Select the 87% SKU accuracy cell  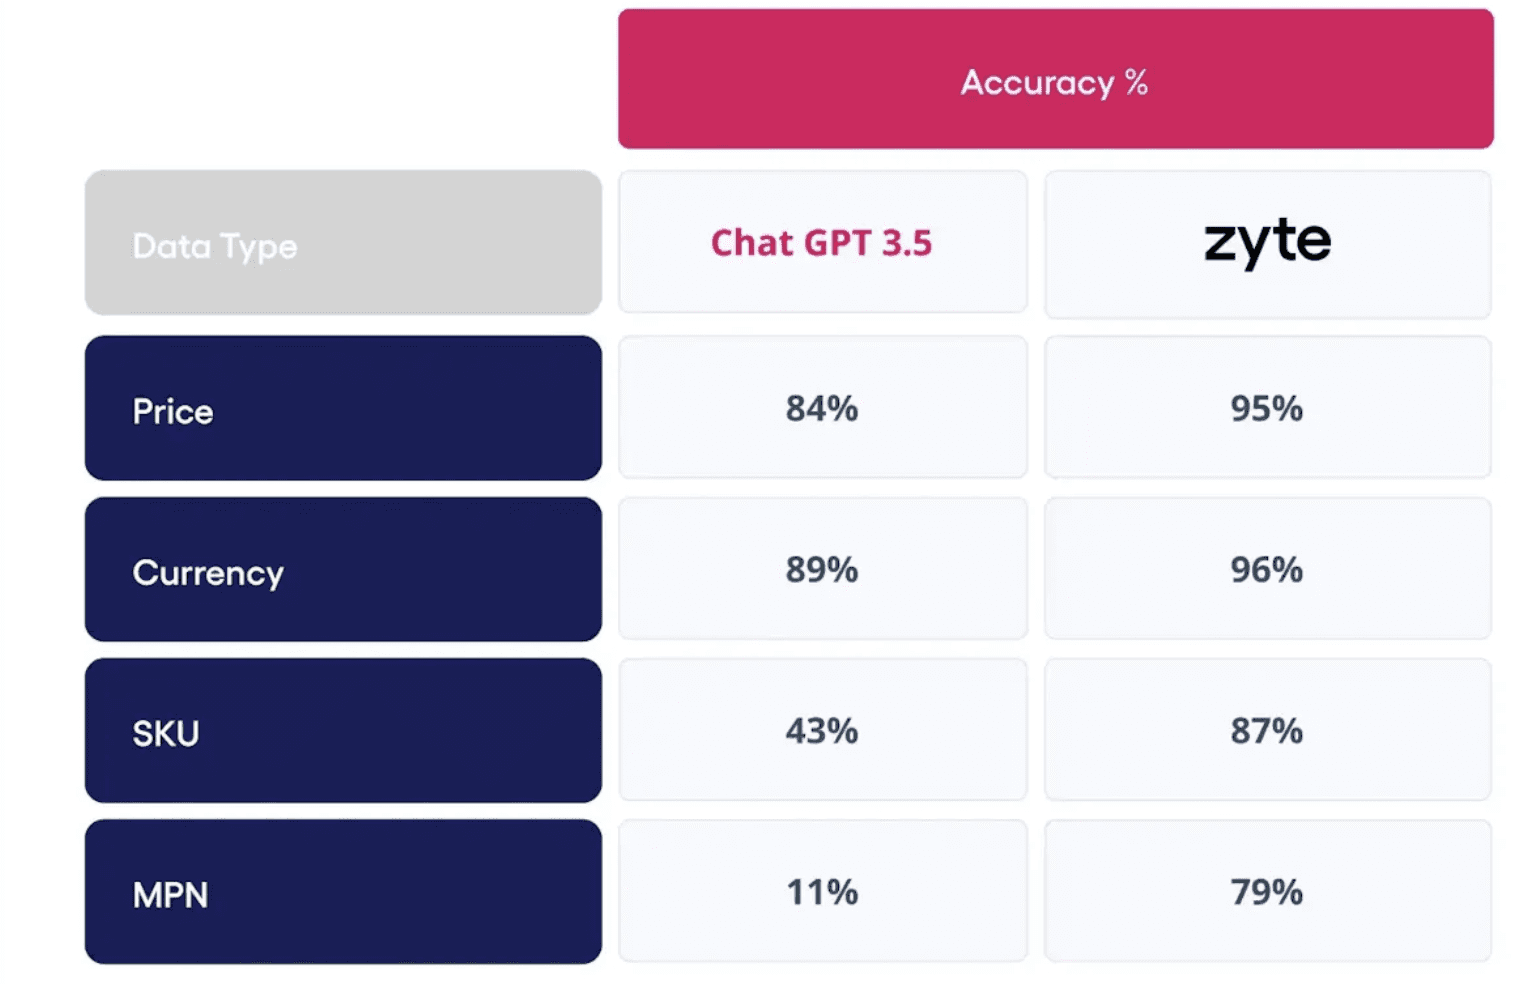click(x=1266, y=731)
